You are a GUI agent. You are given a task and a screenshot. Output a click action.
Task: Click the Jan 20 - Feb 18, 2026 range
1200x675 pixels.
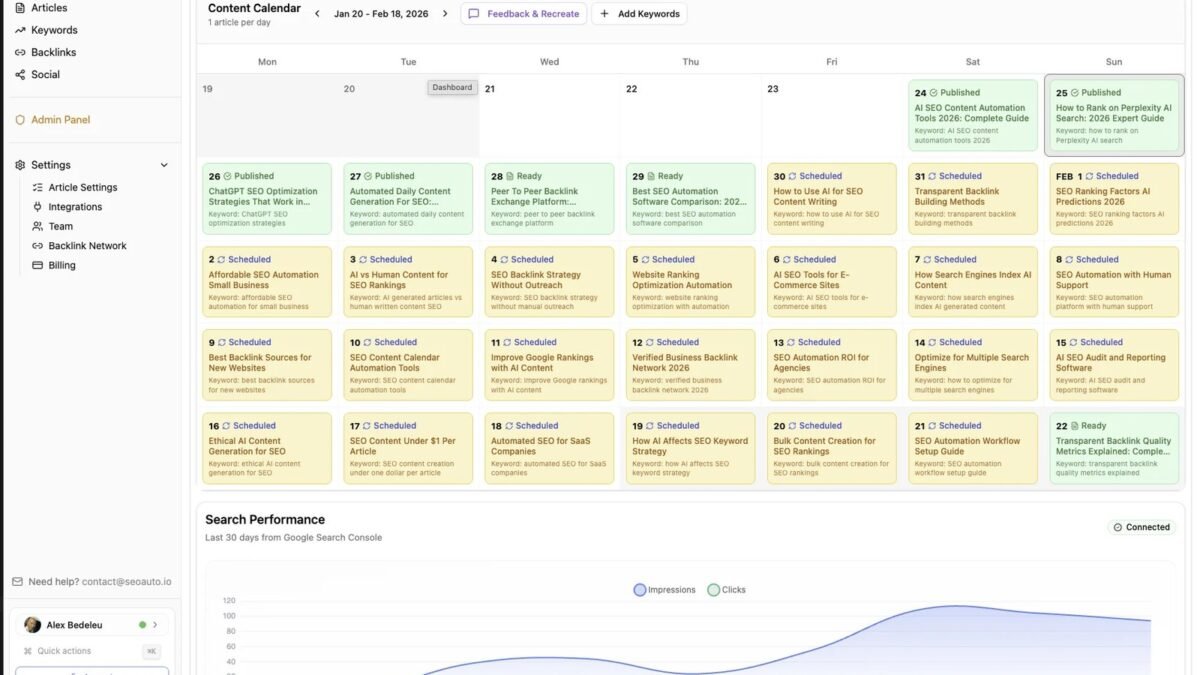click(x=381, y=14)
